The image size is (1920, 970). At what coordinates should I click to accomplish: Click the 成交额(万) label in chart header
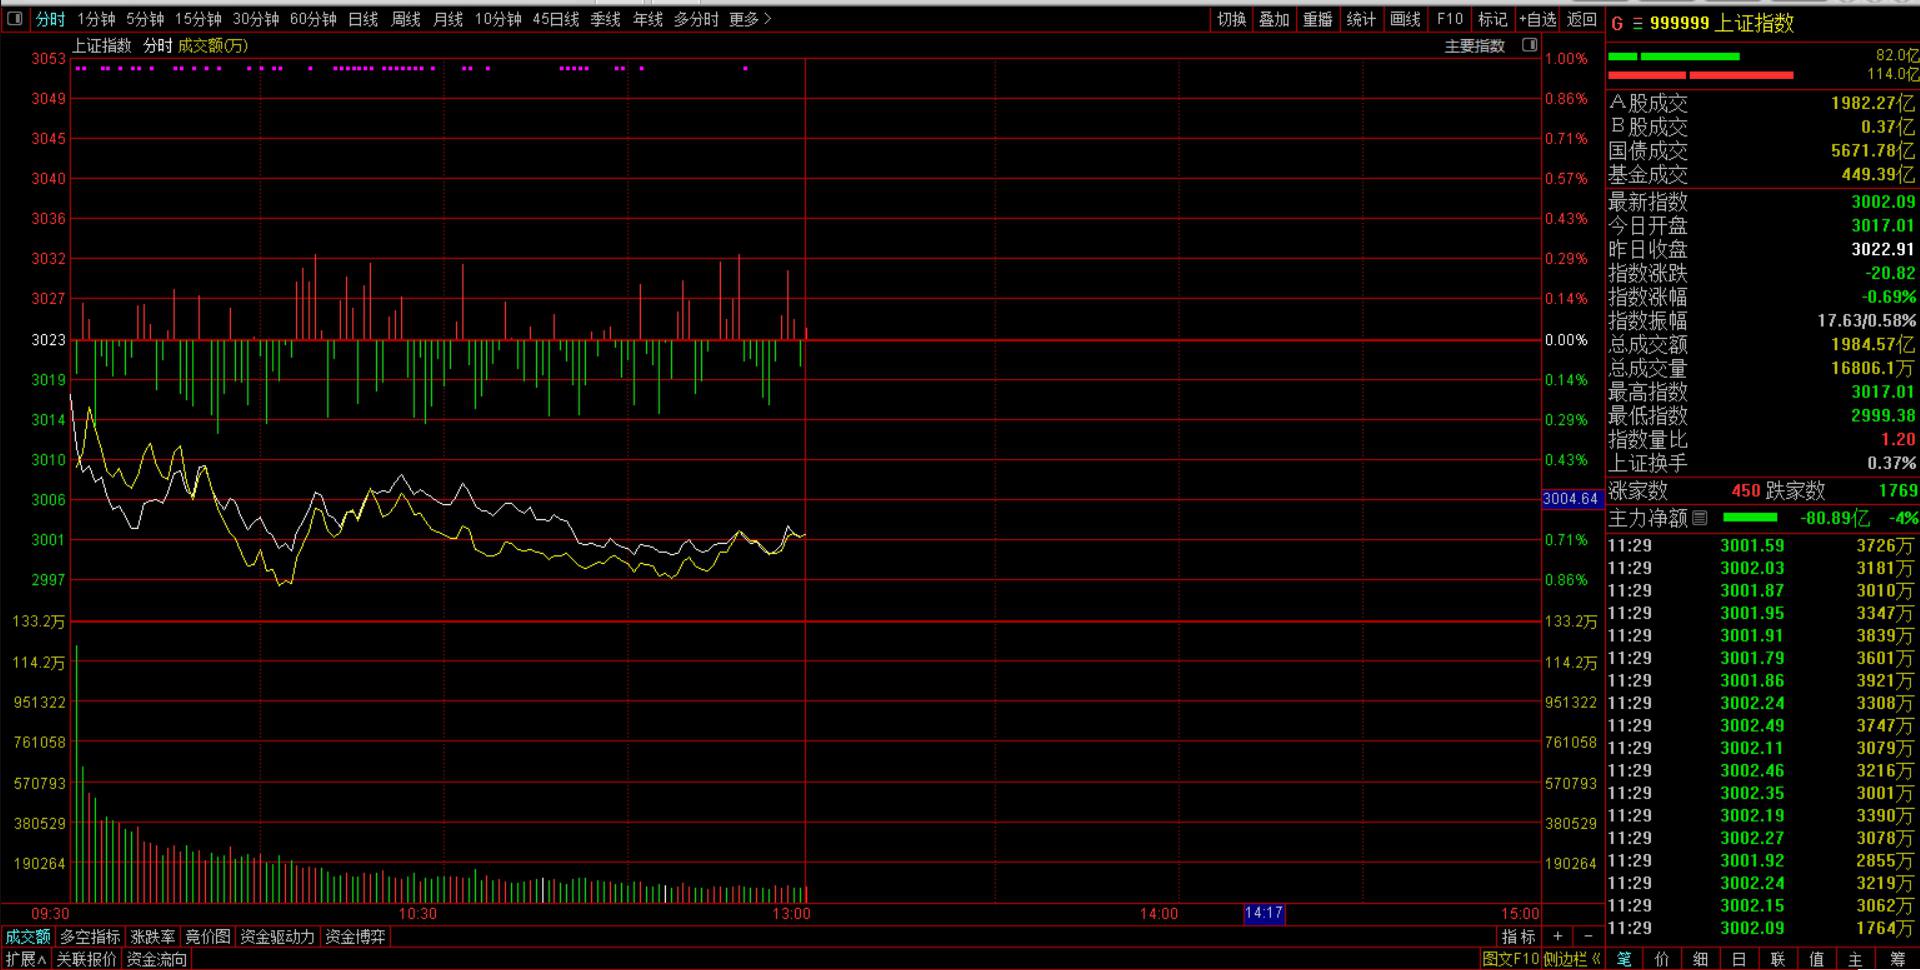(213, 45)
